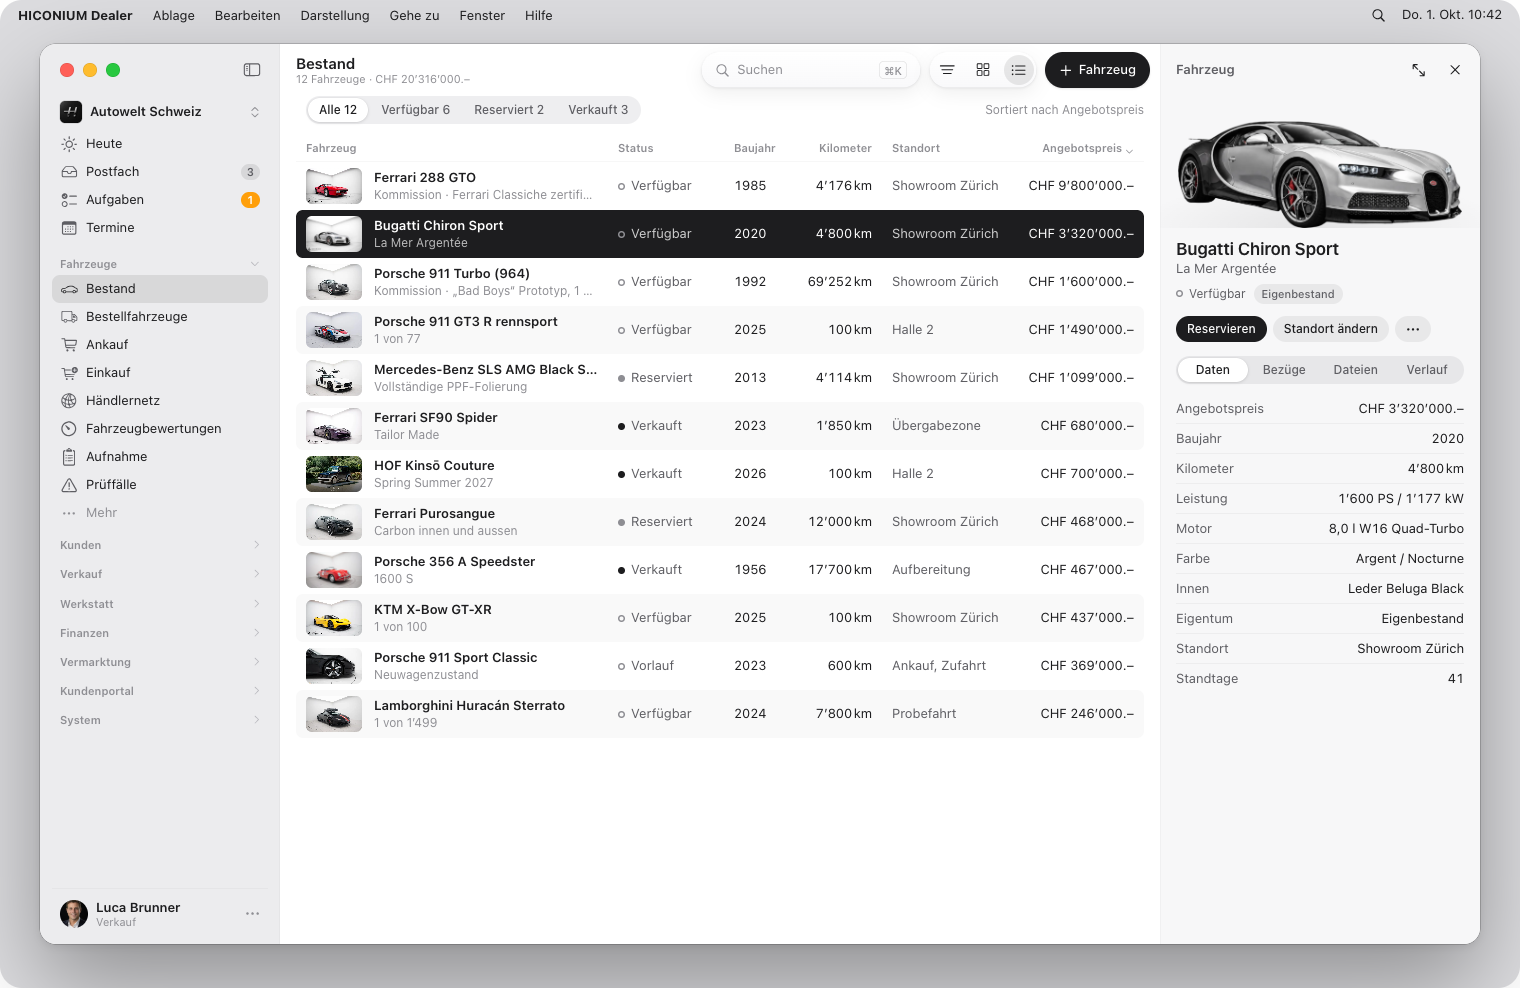The height and width of the screenshot is (988, 1520).
Task: Show Mehr sidebar items
Action: pyautogui.click(x=160, y=513)
